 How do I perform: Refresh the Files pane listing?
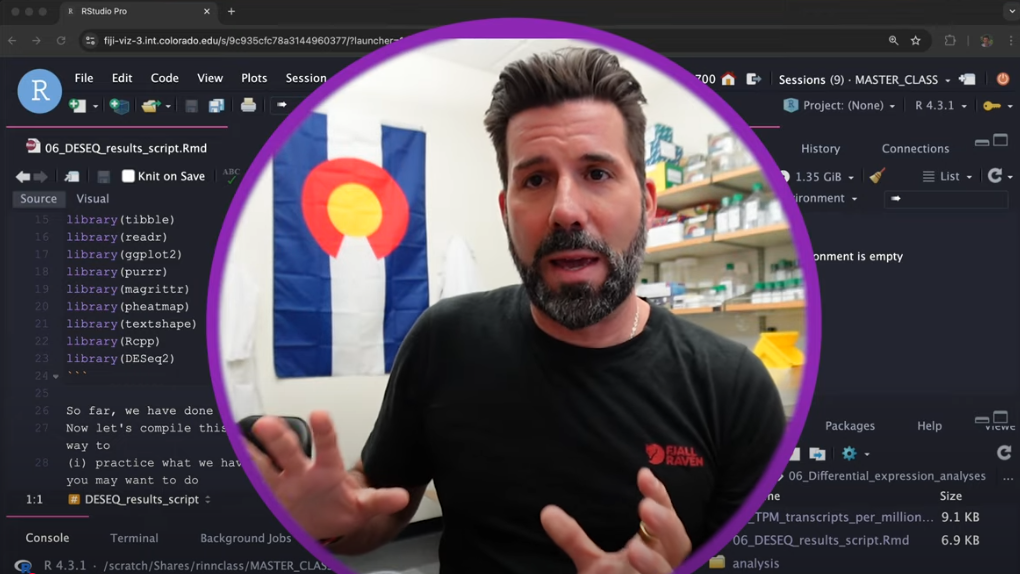(x=1004, y=453)
